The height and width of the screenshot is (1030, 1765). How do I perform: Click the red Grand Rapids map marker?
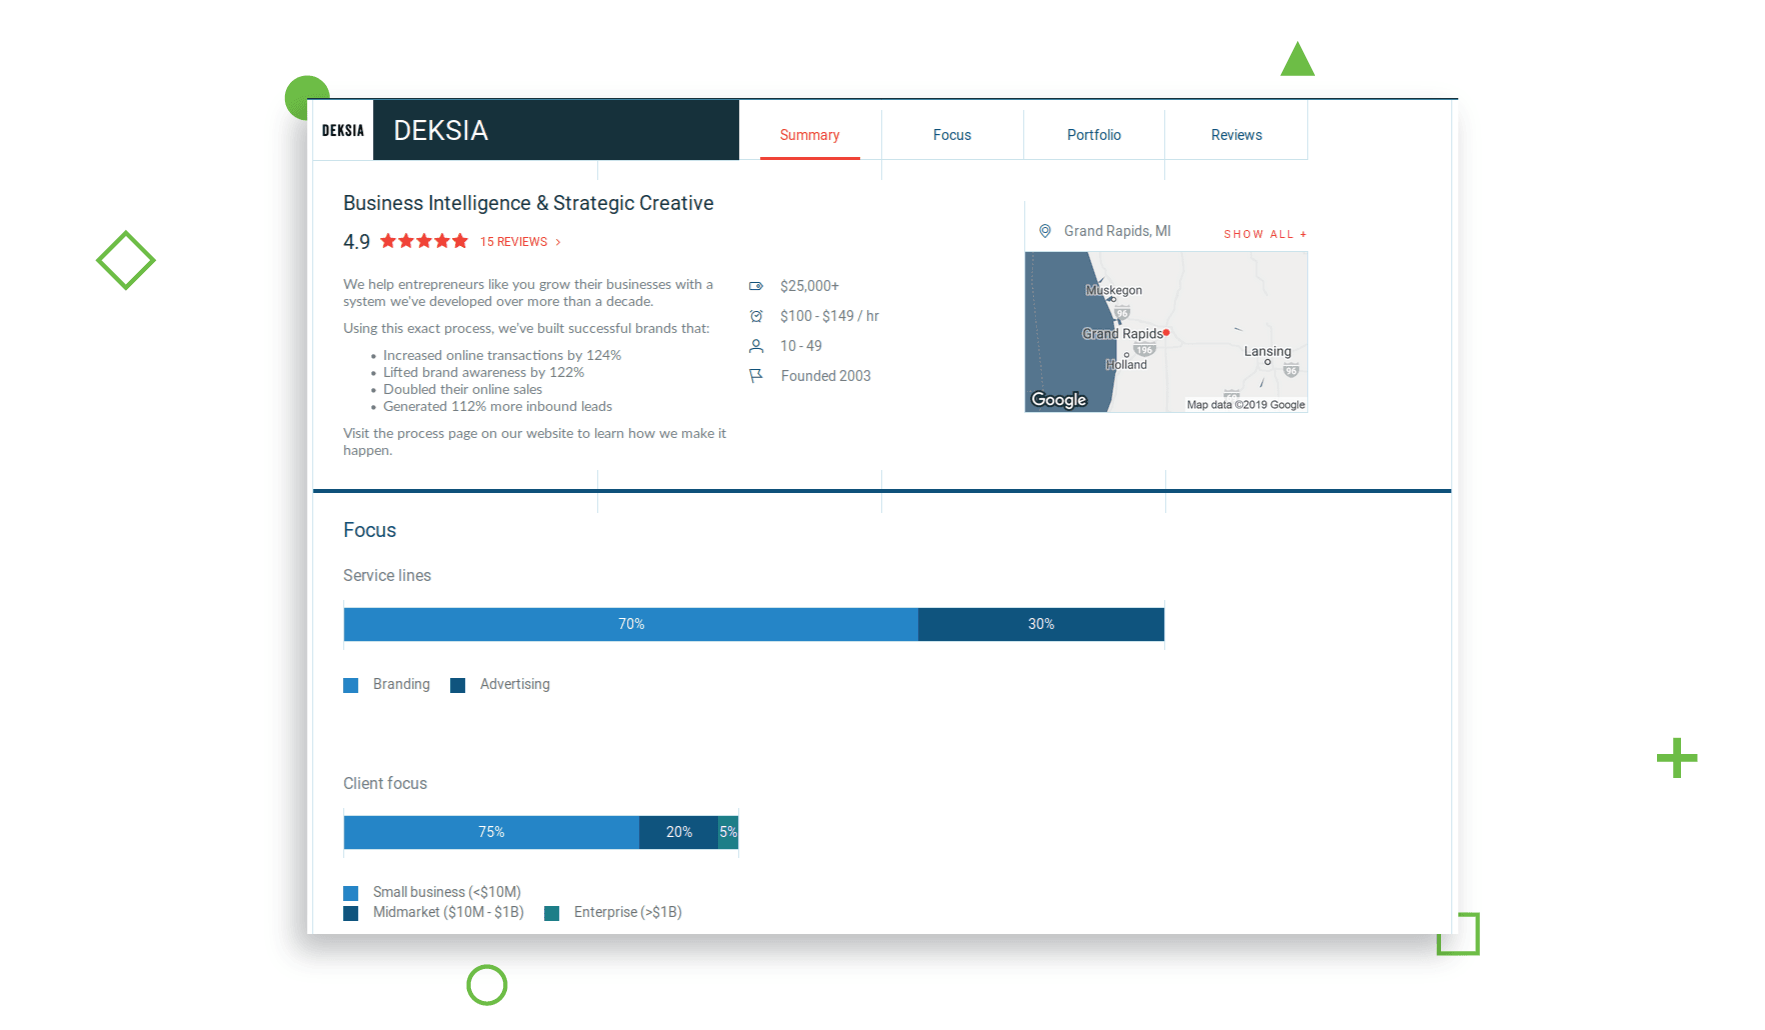pos(1166,332)
